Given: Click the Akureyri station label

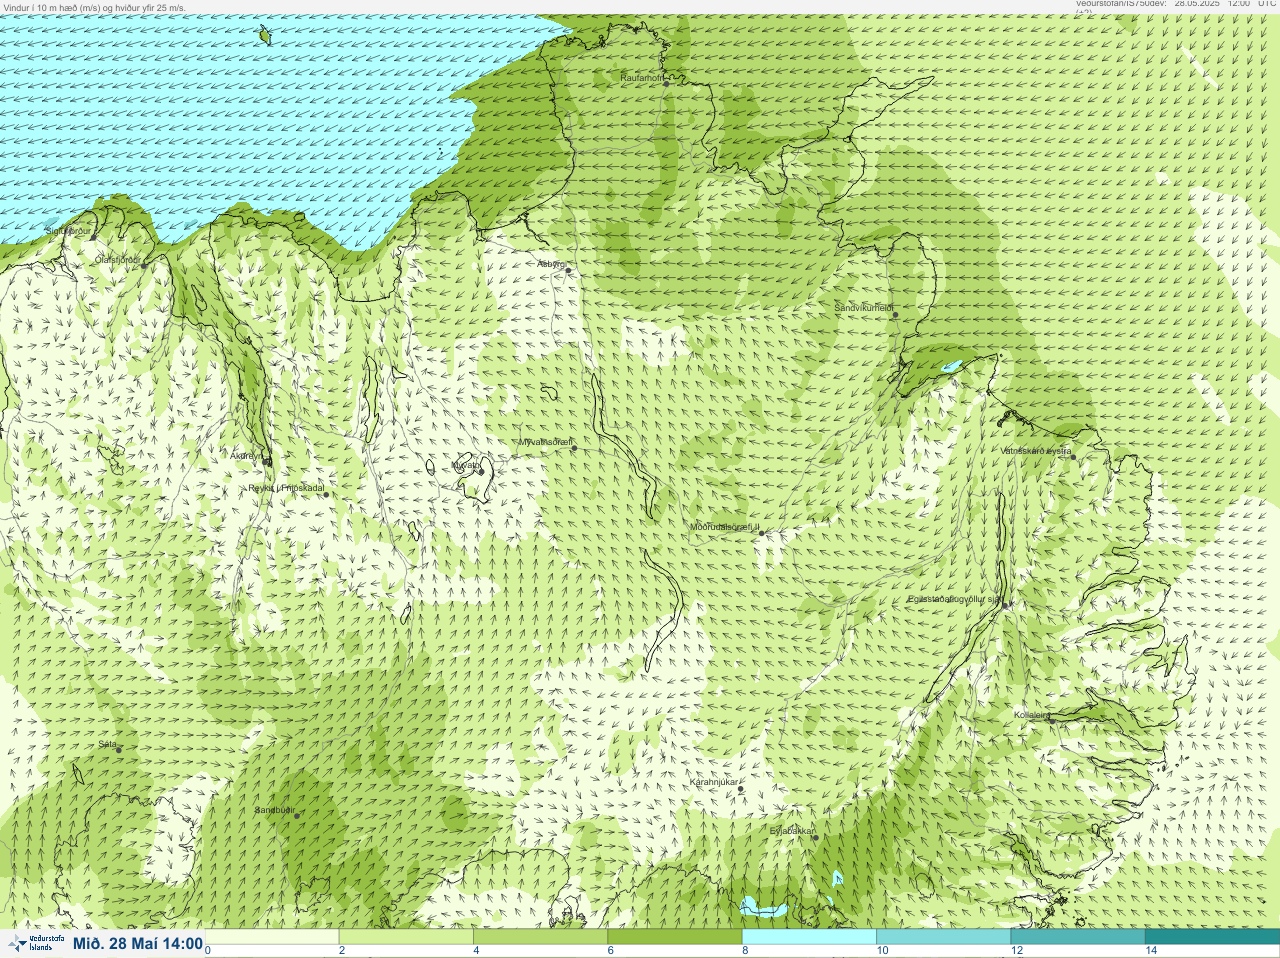Looking at the screenshot, I should pos(246,456).
